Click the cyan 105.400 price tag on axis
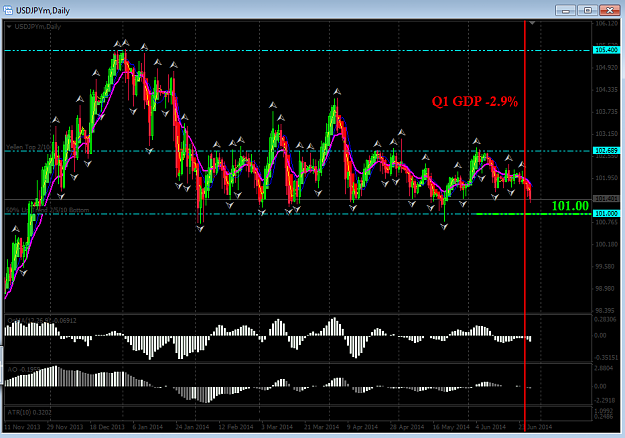Image resolution: width=625 pixels, height=438 pixels. click(606, 50)
